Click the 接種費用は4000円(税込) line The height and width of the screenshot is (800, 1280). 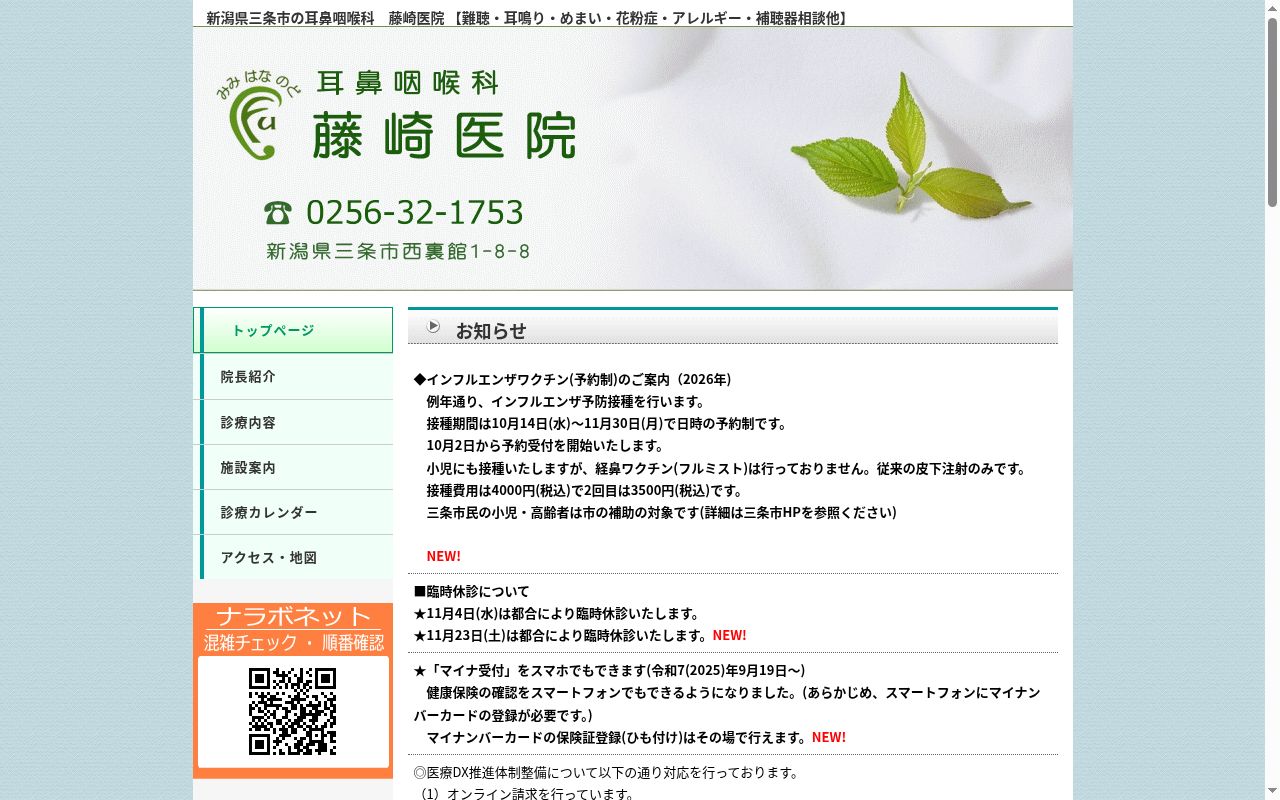(x=585, y=490)
